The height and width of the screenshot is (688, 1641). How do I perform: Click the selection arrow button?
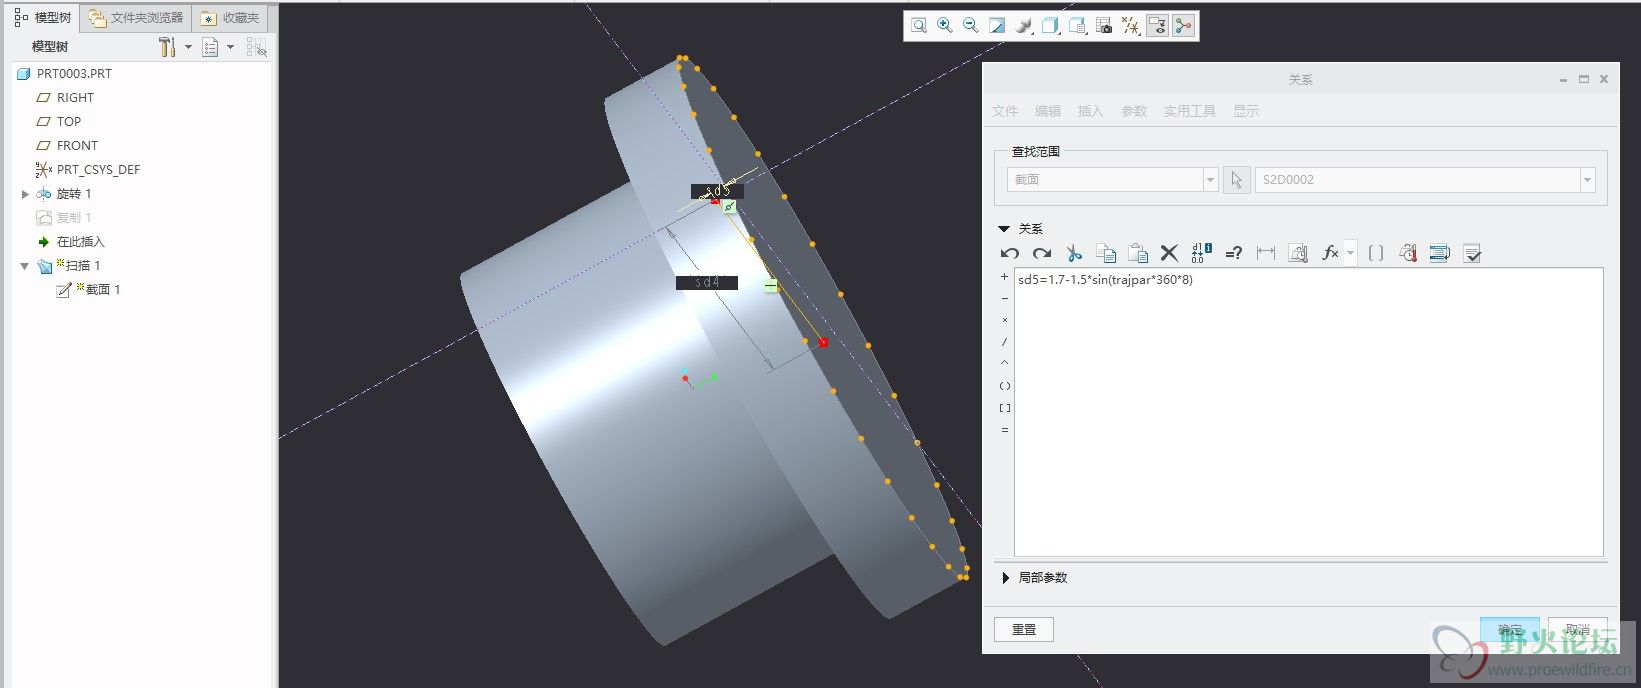click(1237, 180)
